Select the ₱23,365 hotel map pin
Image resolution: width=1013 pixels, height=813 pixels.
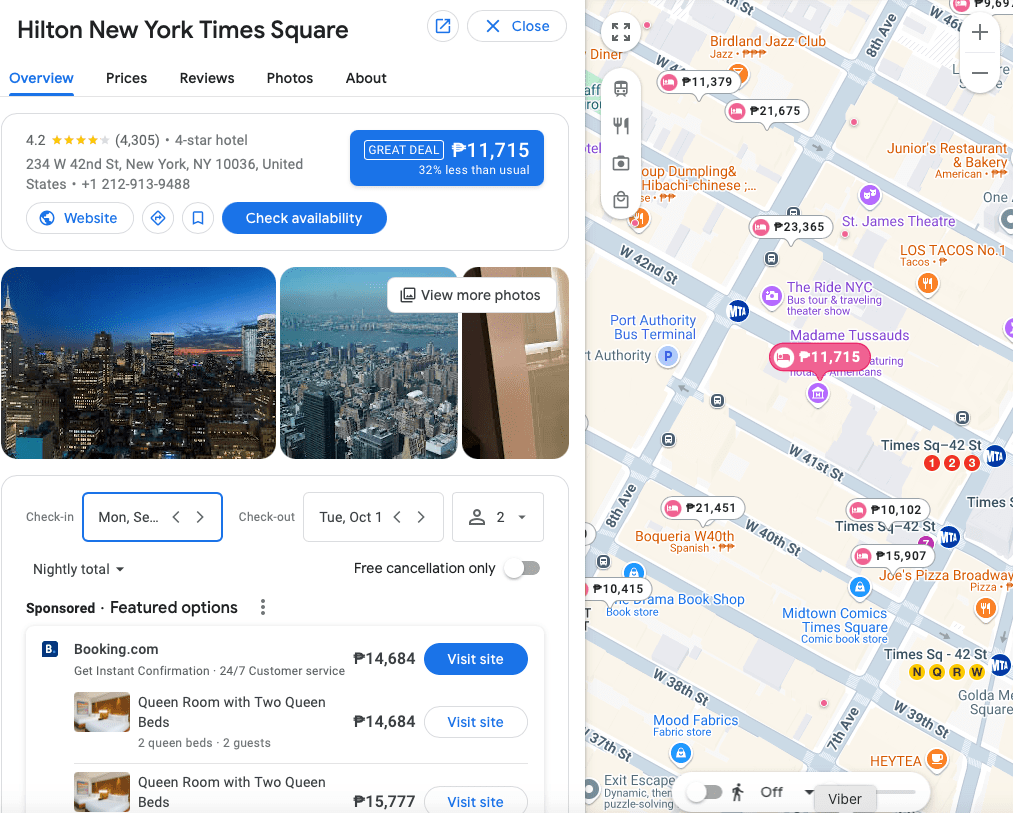click(x=790, y=227)
